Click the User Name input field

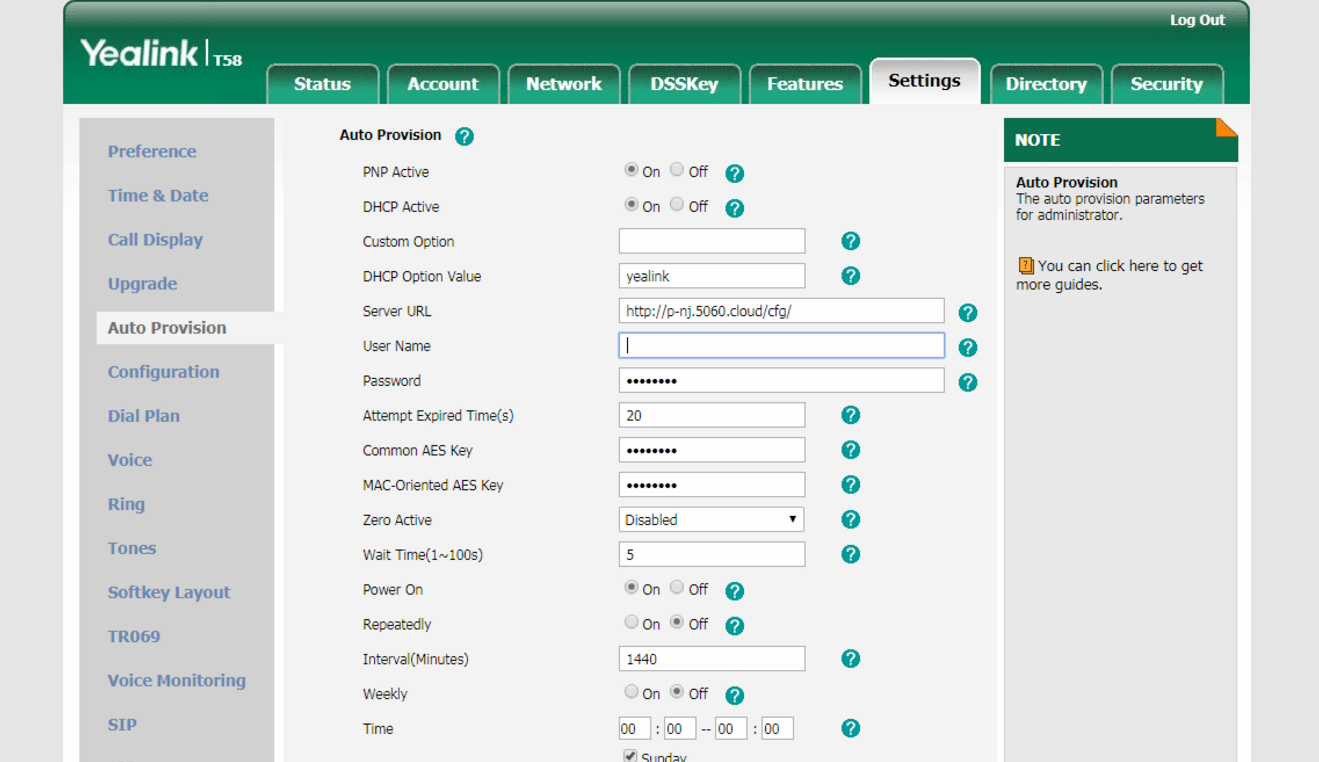point(781,346)
